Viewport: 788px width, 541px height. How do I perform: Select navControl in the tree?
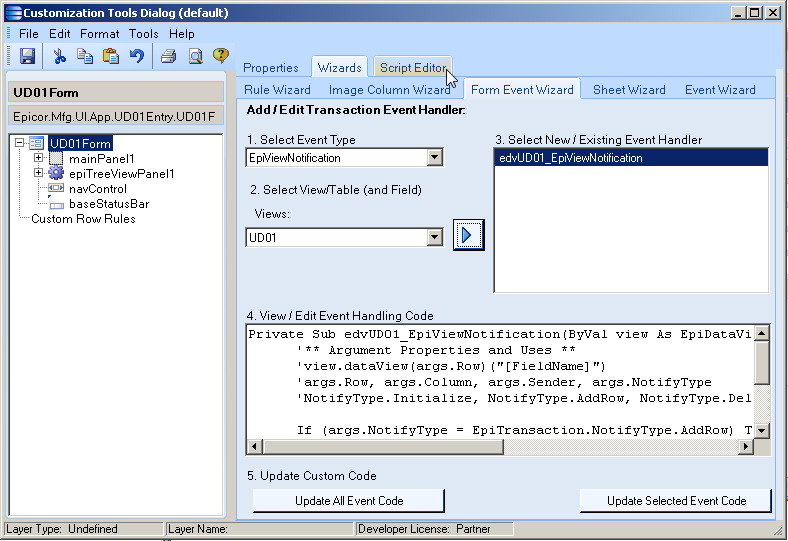pyautogui.click(x=97, y=189)
